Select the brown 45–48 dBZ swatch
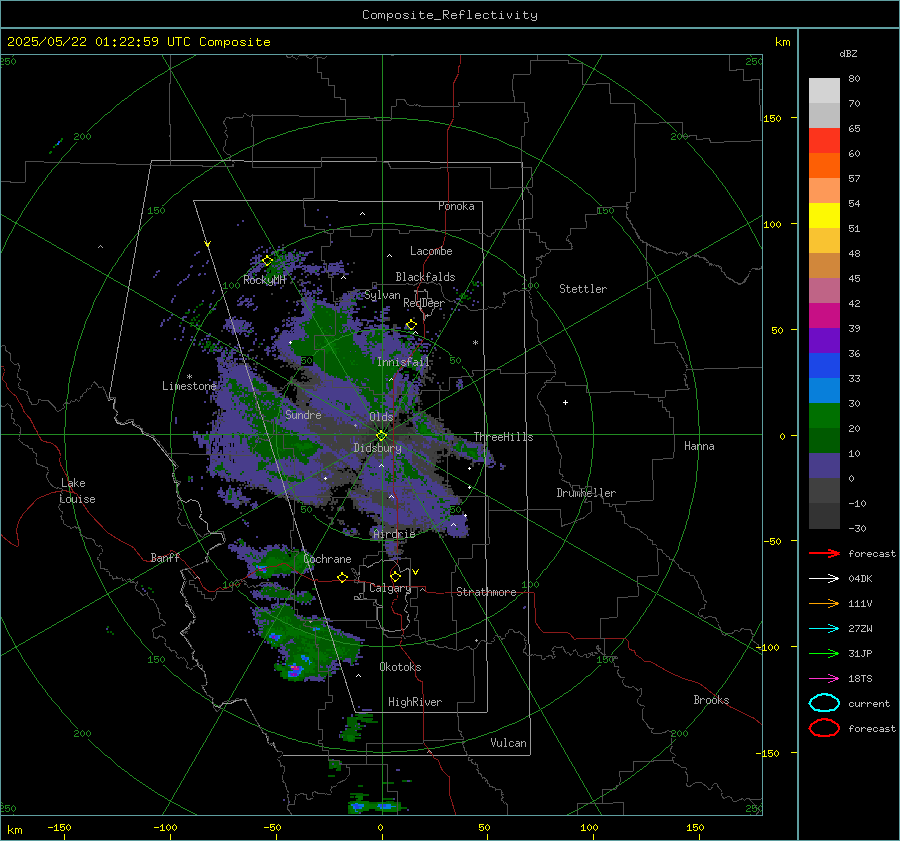 click(x=824, y=266)
